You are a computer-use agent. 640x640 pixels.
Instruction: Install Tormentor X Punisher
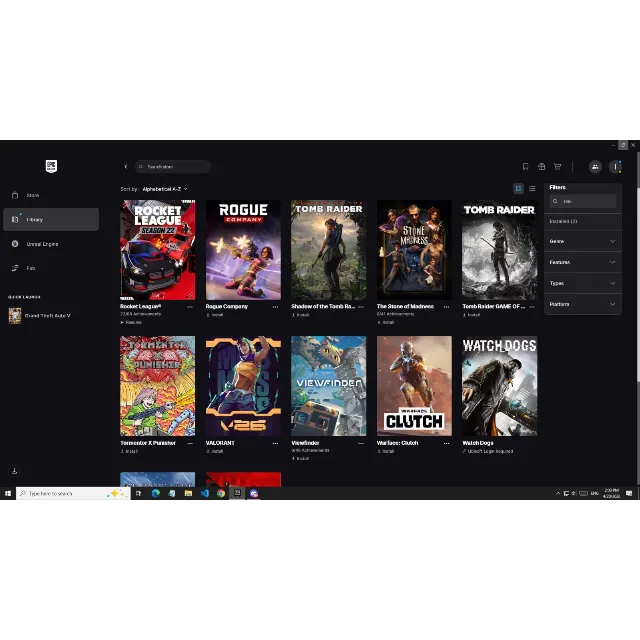[129, 451]
